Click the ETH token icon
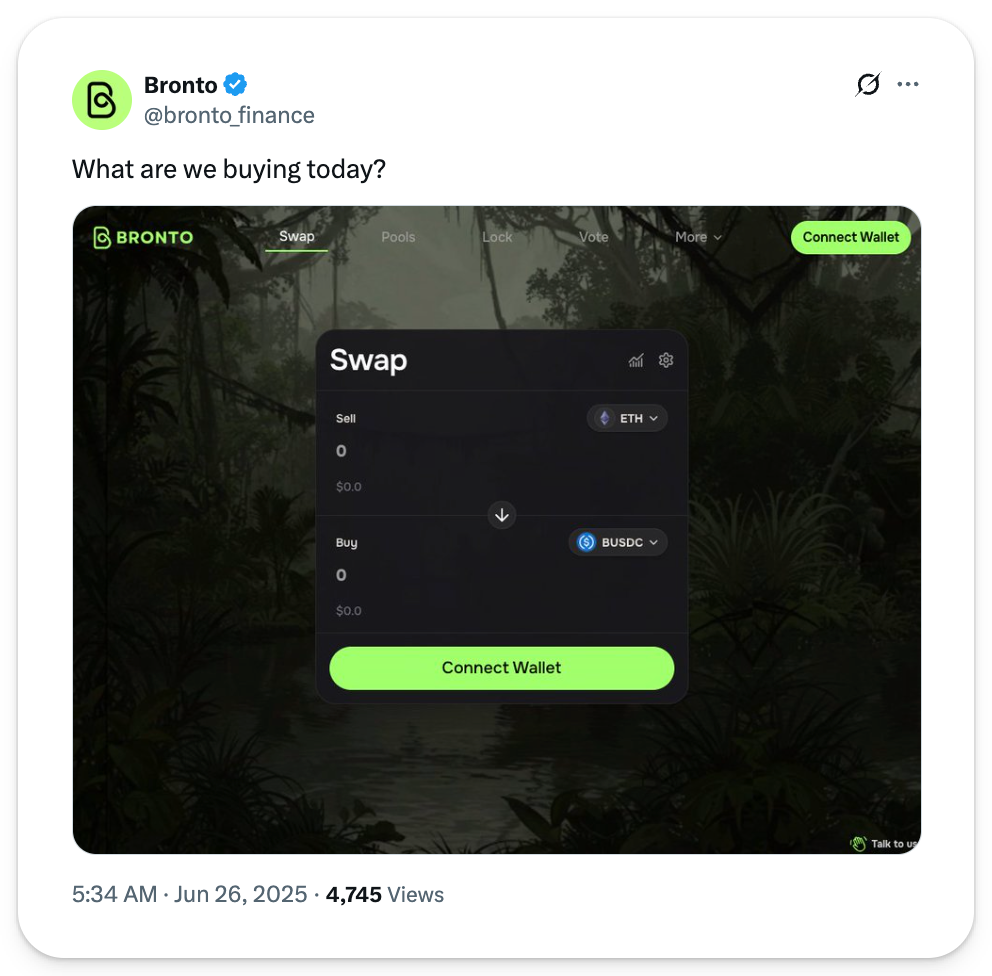 coord(604,418)
